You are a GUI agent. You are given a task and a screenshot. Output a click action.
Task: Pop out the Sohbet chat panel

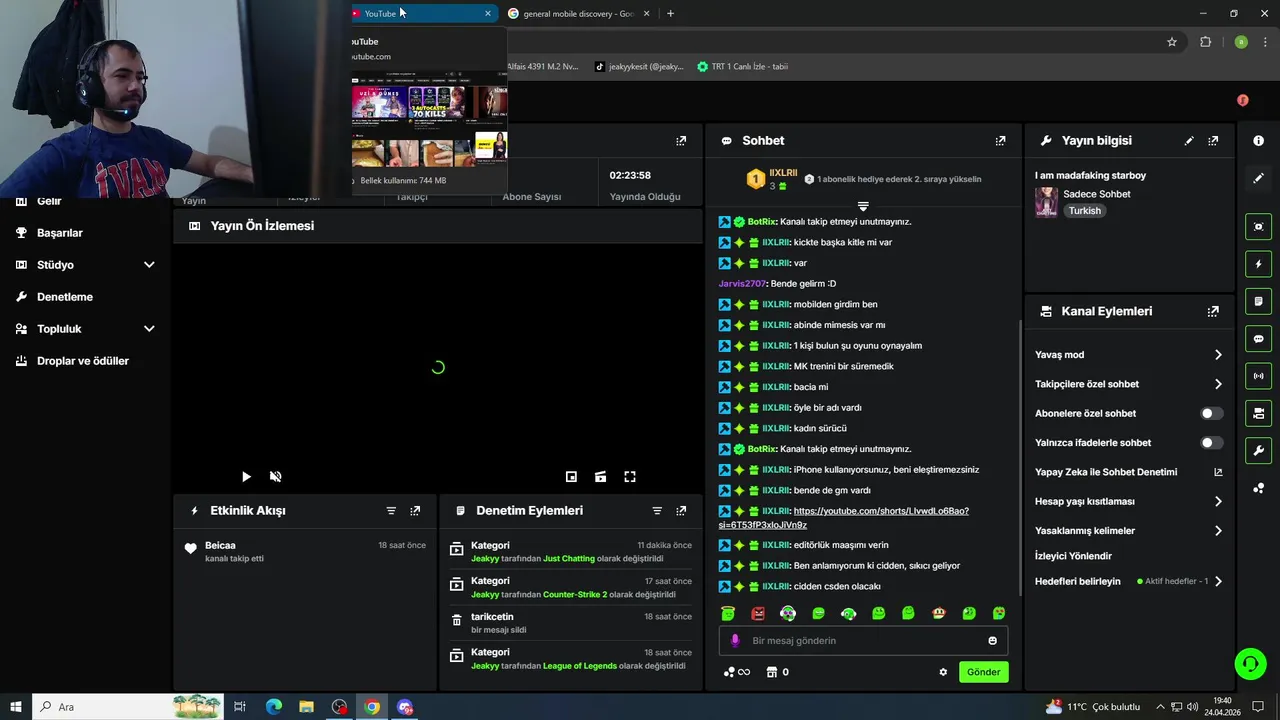1000,141
